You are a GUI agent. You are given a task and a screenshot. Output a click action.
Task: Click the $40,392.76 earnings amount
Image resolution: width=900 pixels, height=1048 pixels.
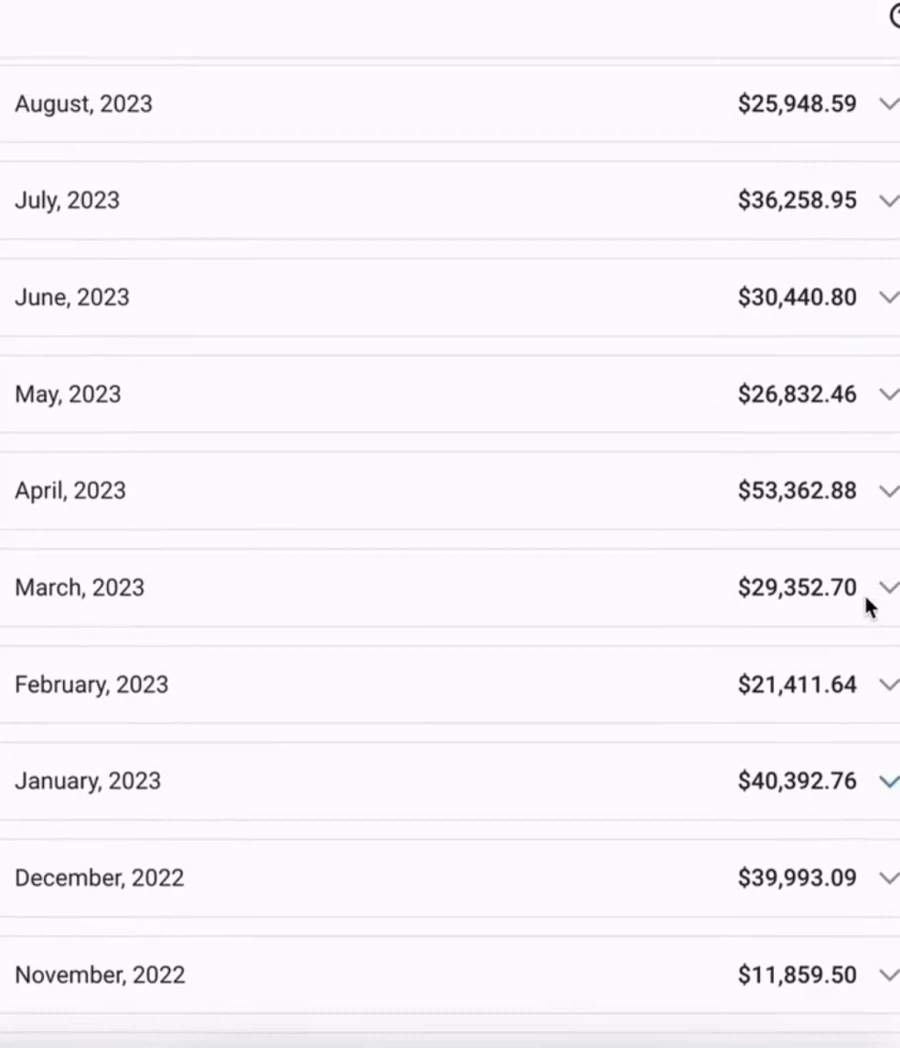tap(797, 781)
